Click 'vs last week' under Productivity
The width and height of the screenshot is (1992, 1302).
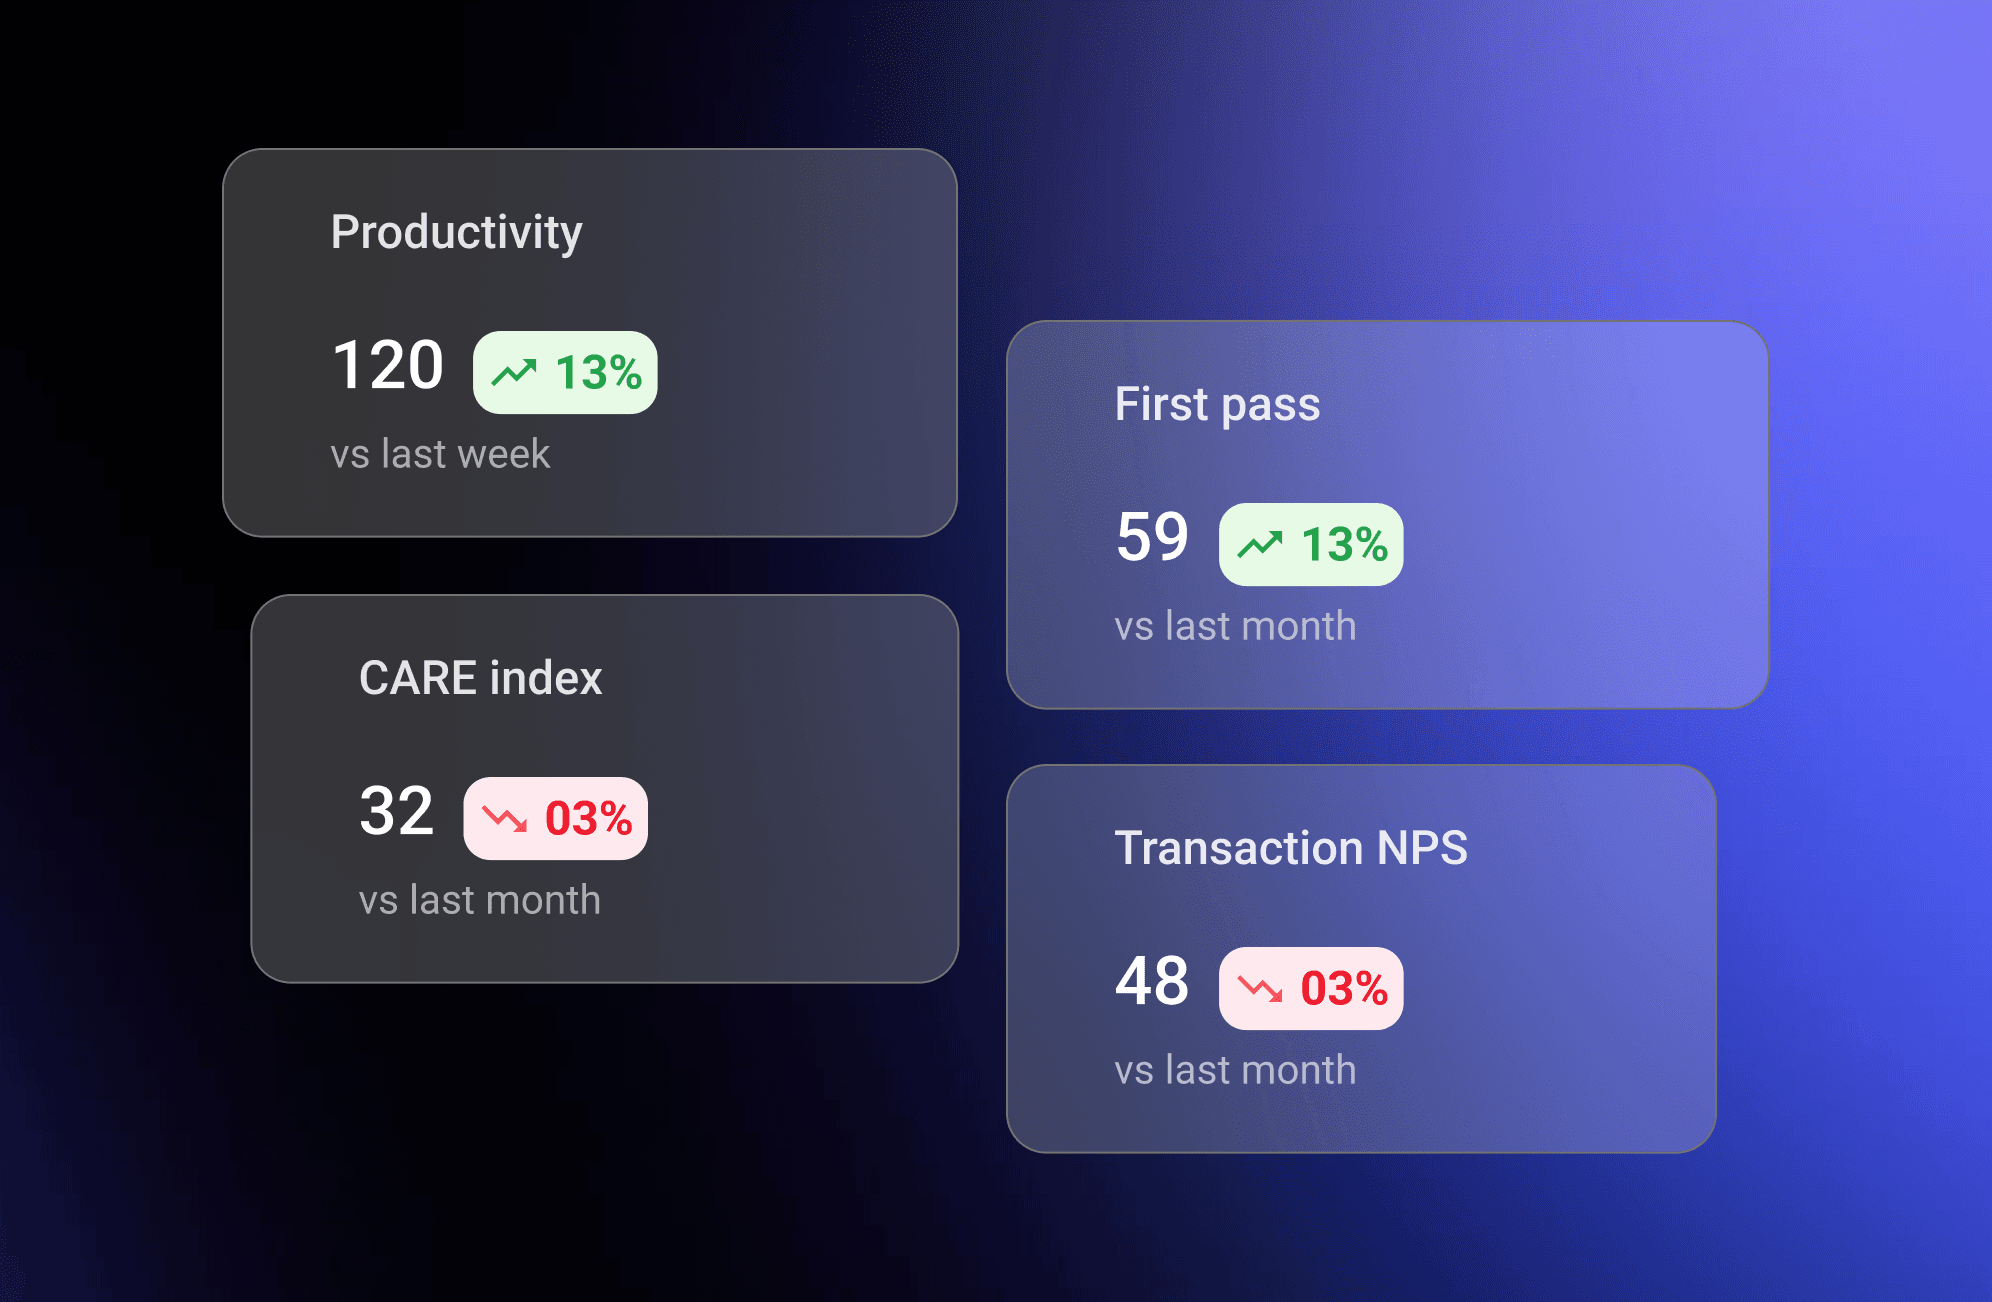(440, 455)
